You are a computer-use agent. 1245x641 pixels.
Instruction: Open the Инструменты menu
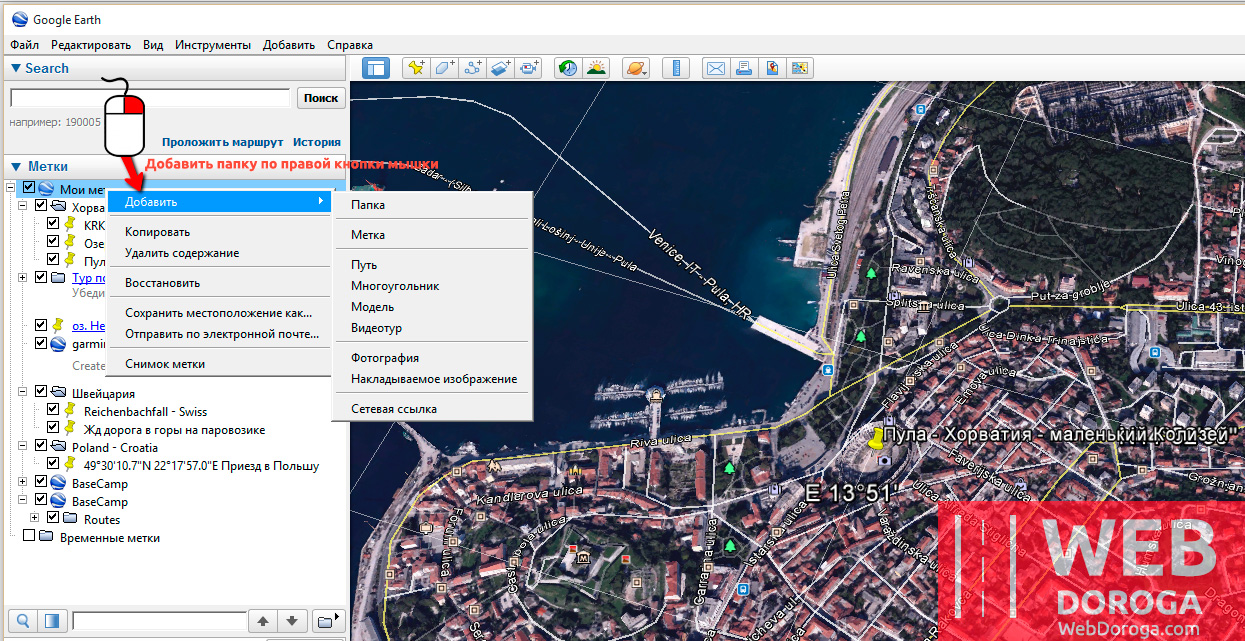[212, 45]
